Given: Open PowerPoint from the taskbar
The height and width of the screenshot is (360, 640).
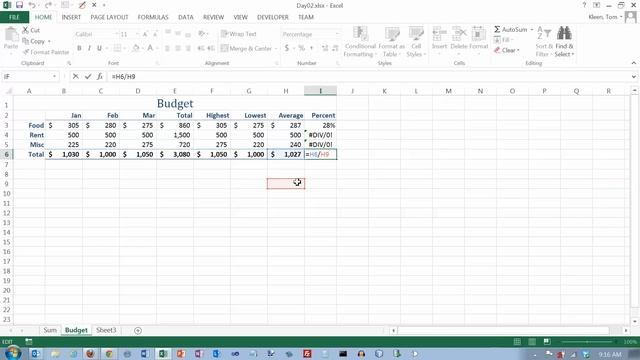Looking at the screenshot, I should click(181, 354).
